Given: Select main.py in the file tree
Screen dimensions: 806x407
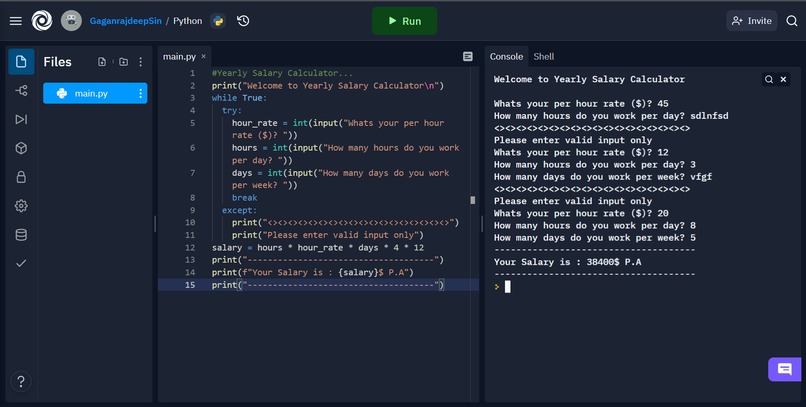Looking at the screenshot, I should point(95,93).
